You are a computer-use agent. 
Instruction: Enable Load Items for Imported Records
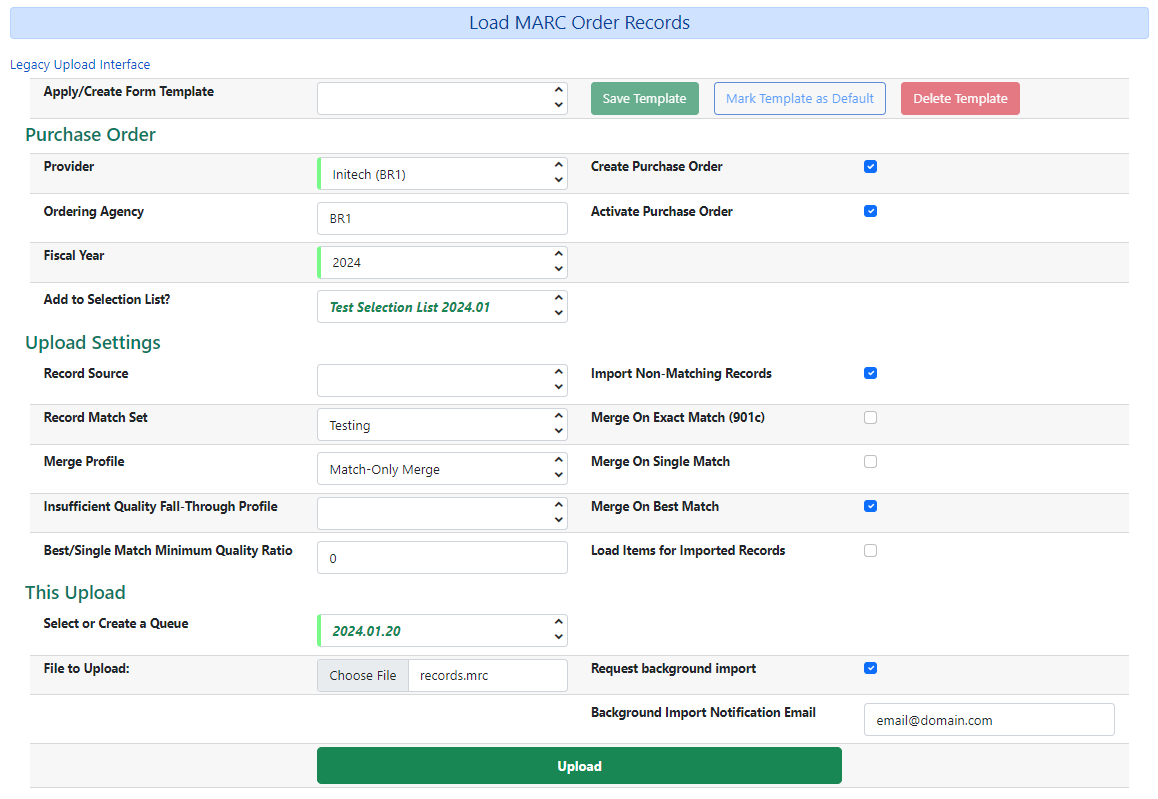pos(870,550)
